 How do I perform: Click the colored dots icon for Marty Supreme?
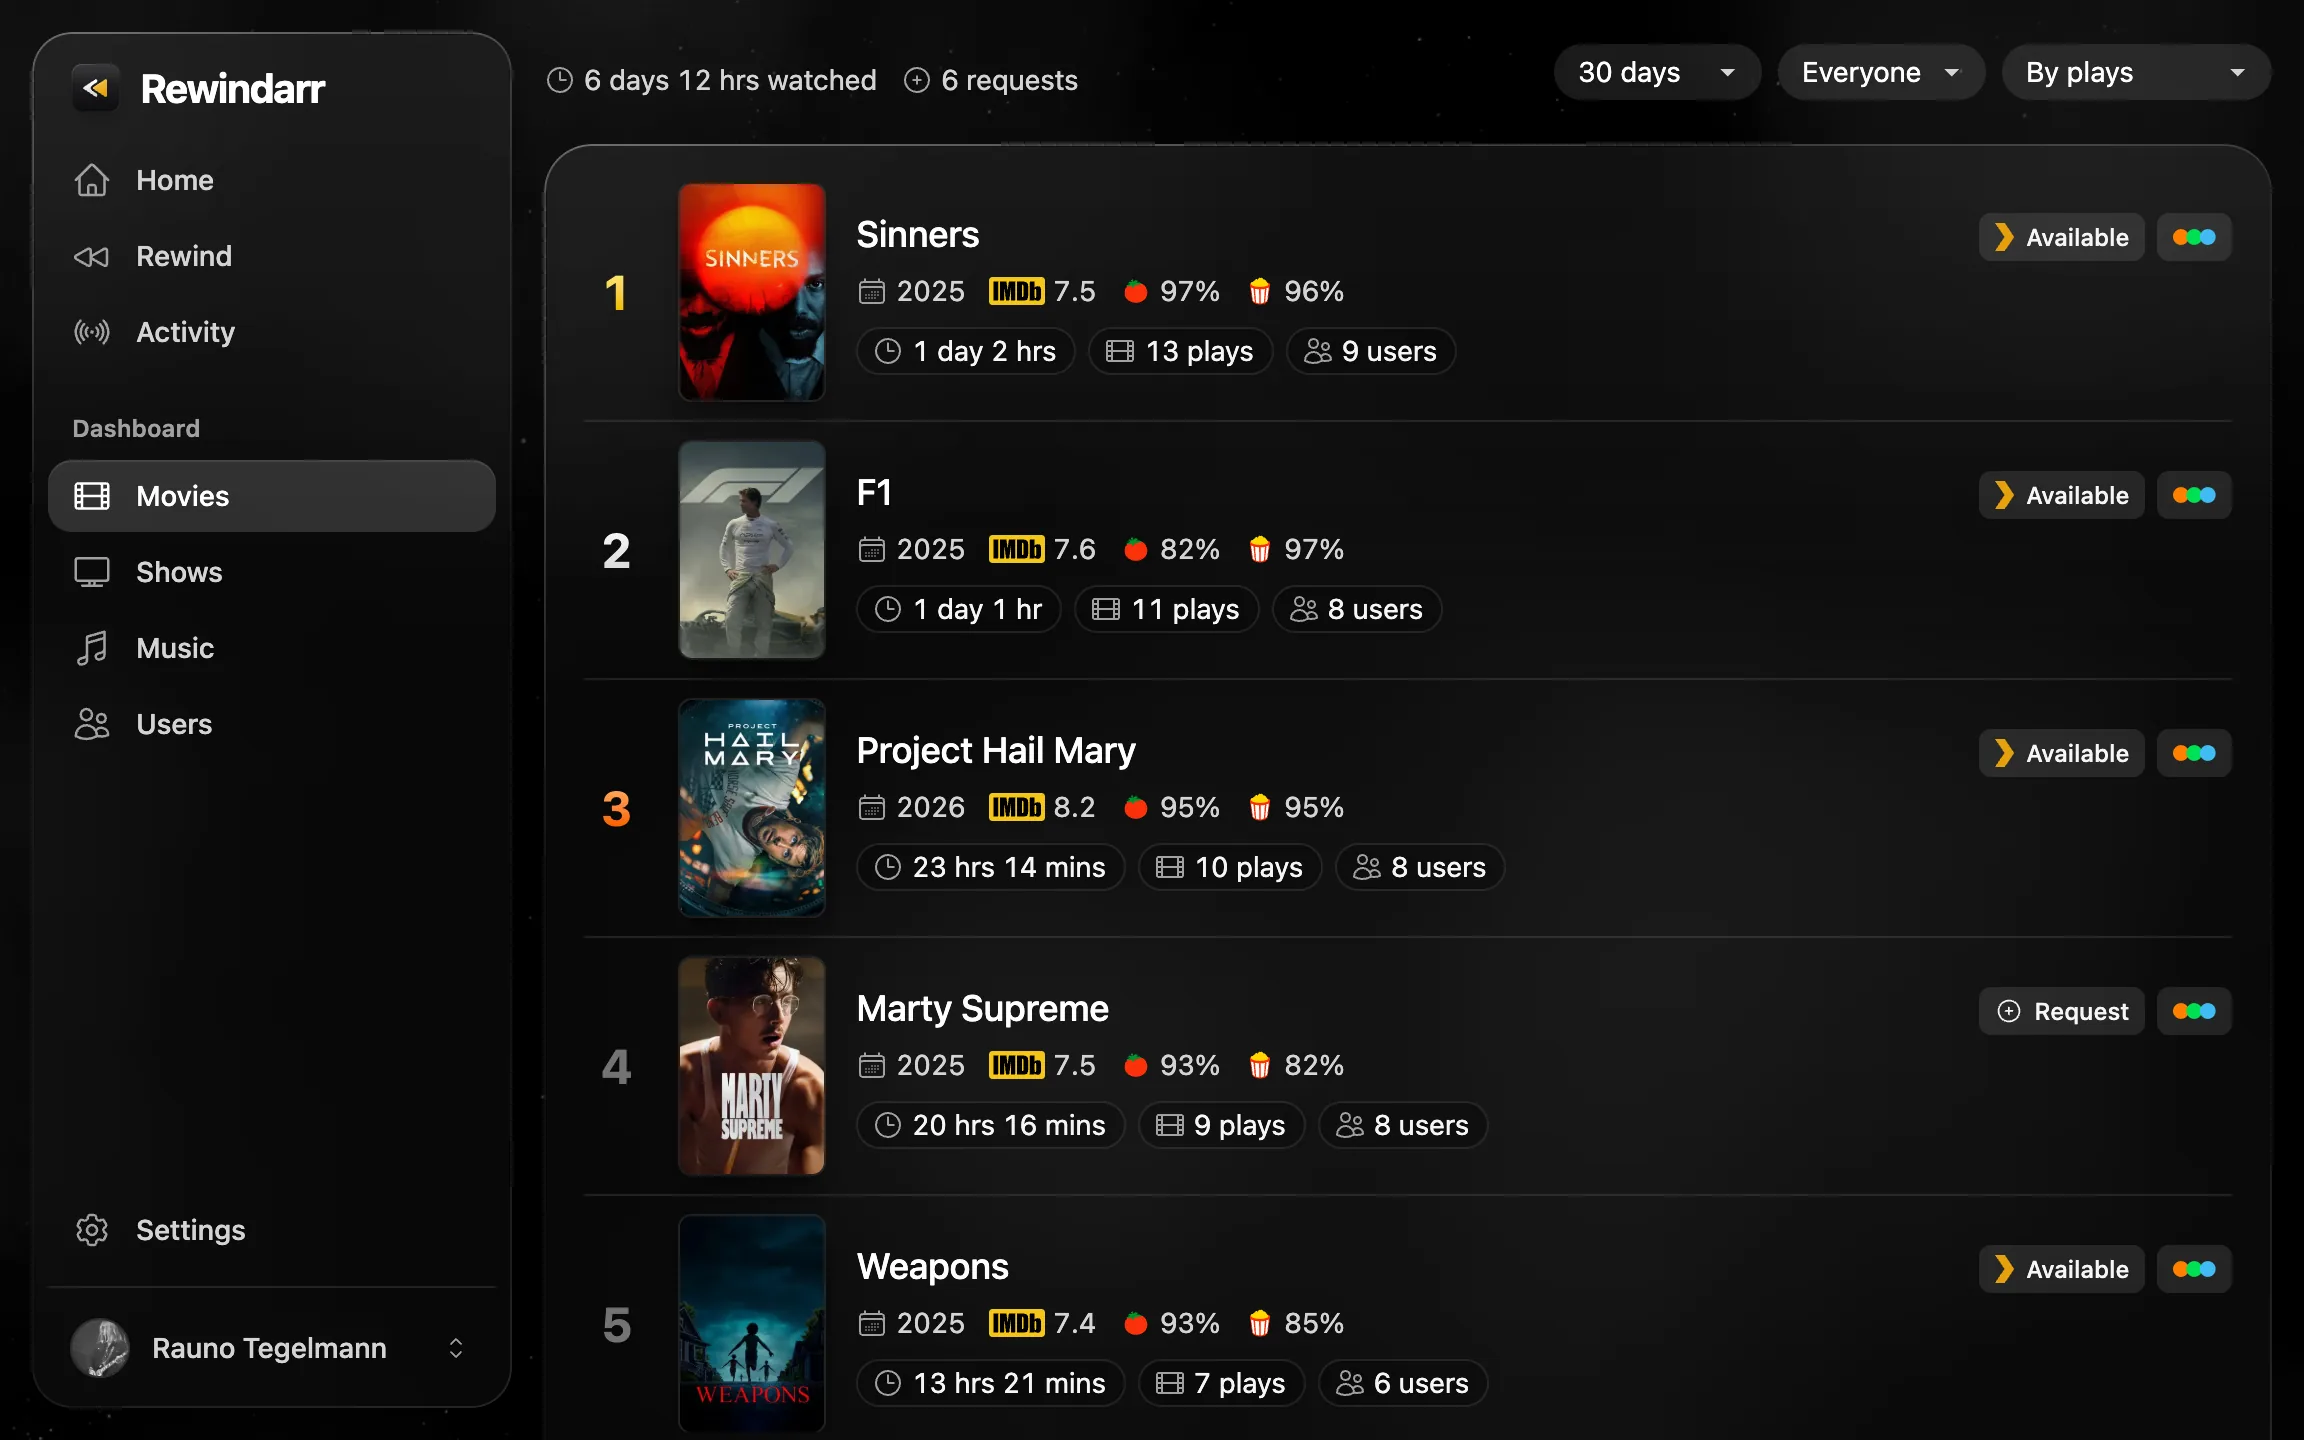coord(2194,1011)
